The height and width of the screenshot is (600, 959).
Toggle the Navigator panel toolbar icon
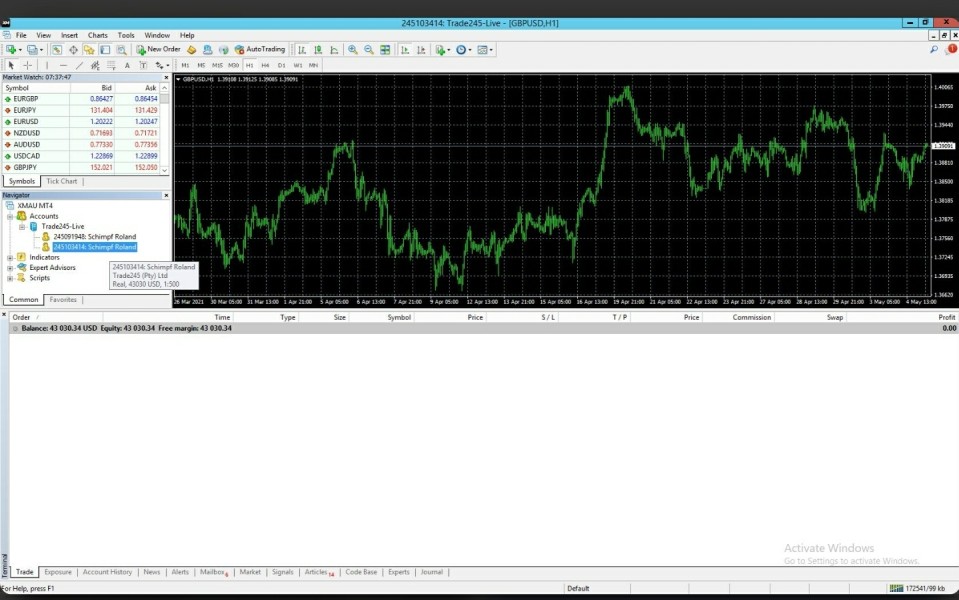pyautogui.click(x=89, y=50)
